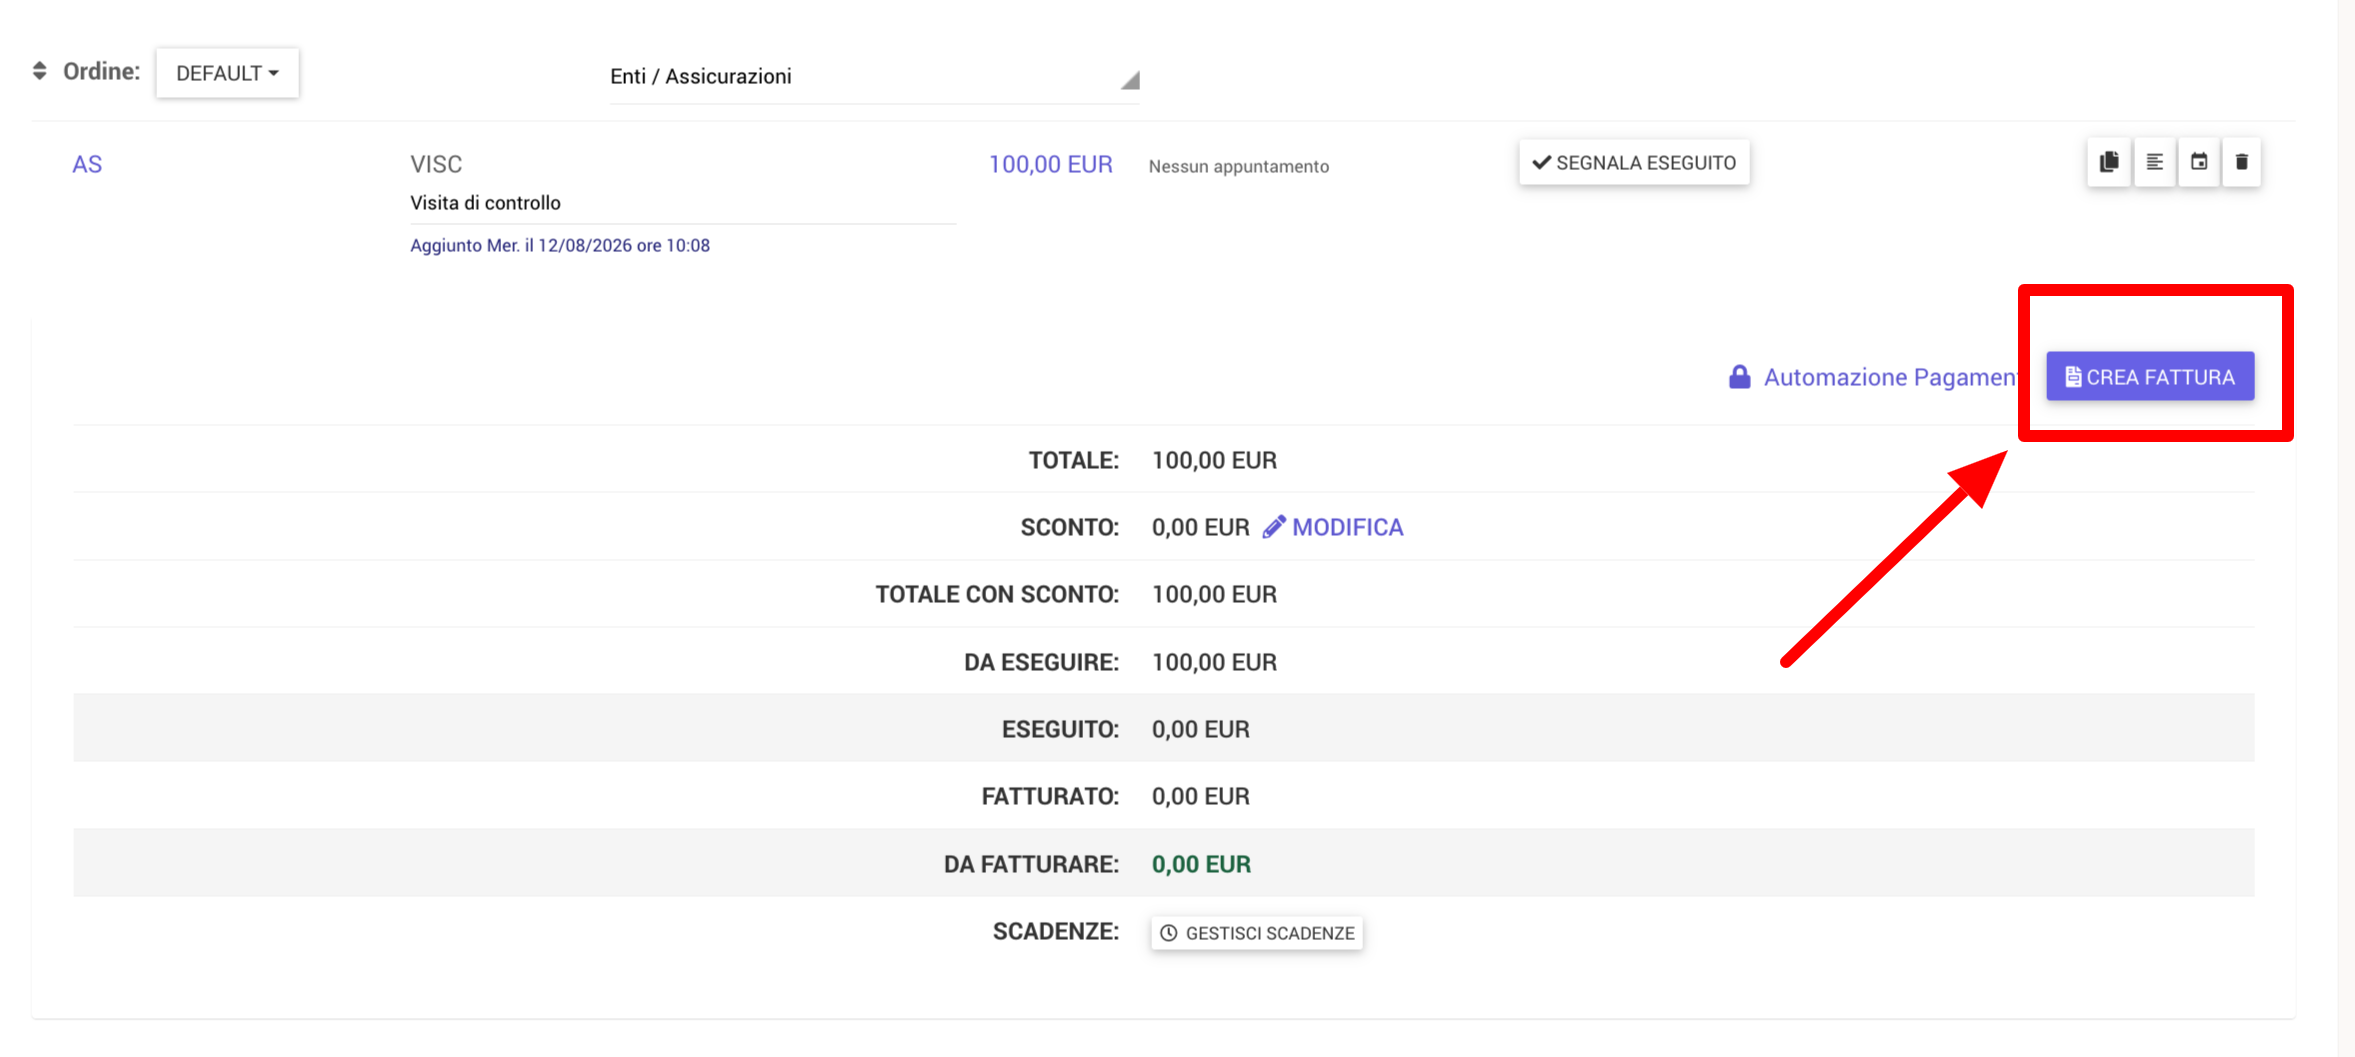Open the Automazione Pagamenti link
The width and height of the screenshot is (2355, 1057).
point(1889,377)
